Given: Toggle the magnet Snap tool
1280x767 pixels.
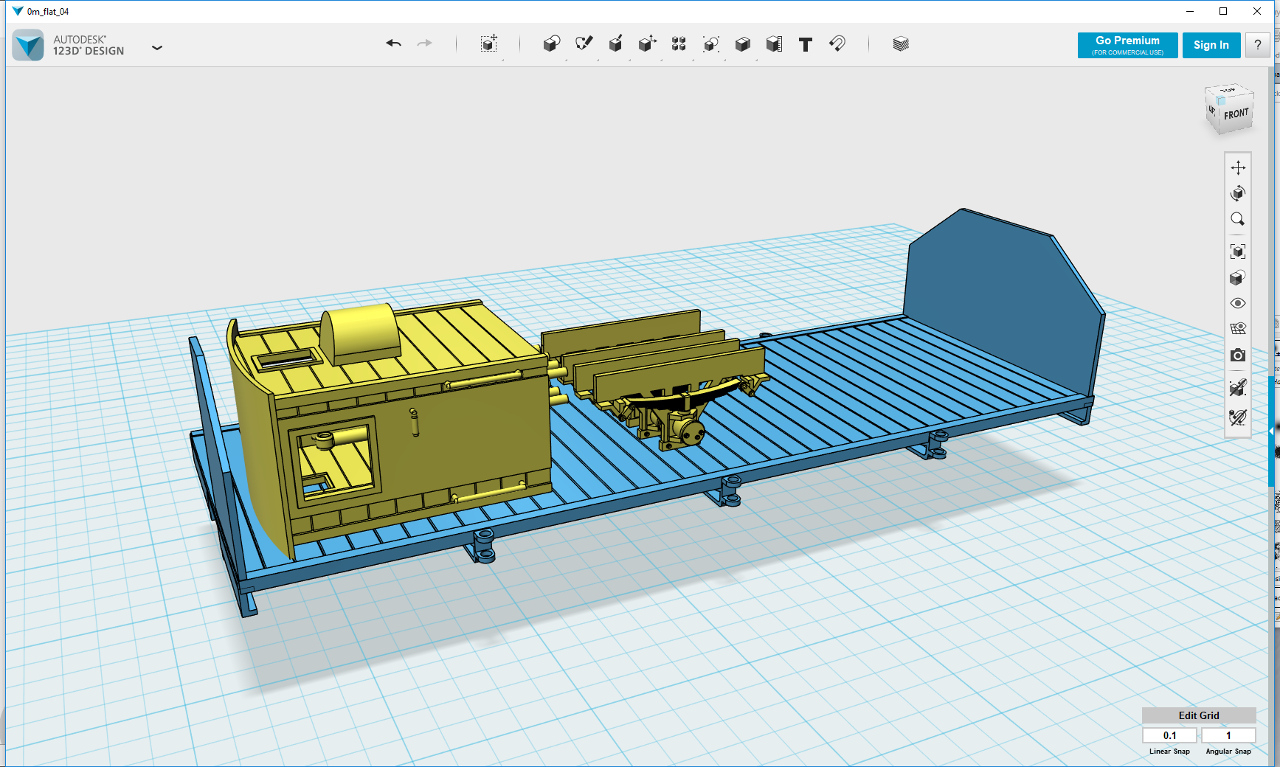Looking at the screenshot, I should coord(838,44).
